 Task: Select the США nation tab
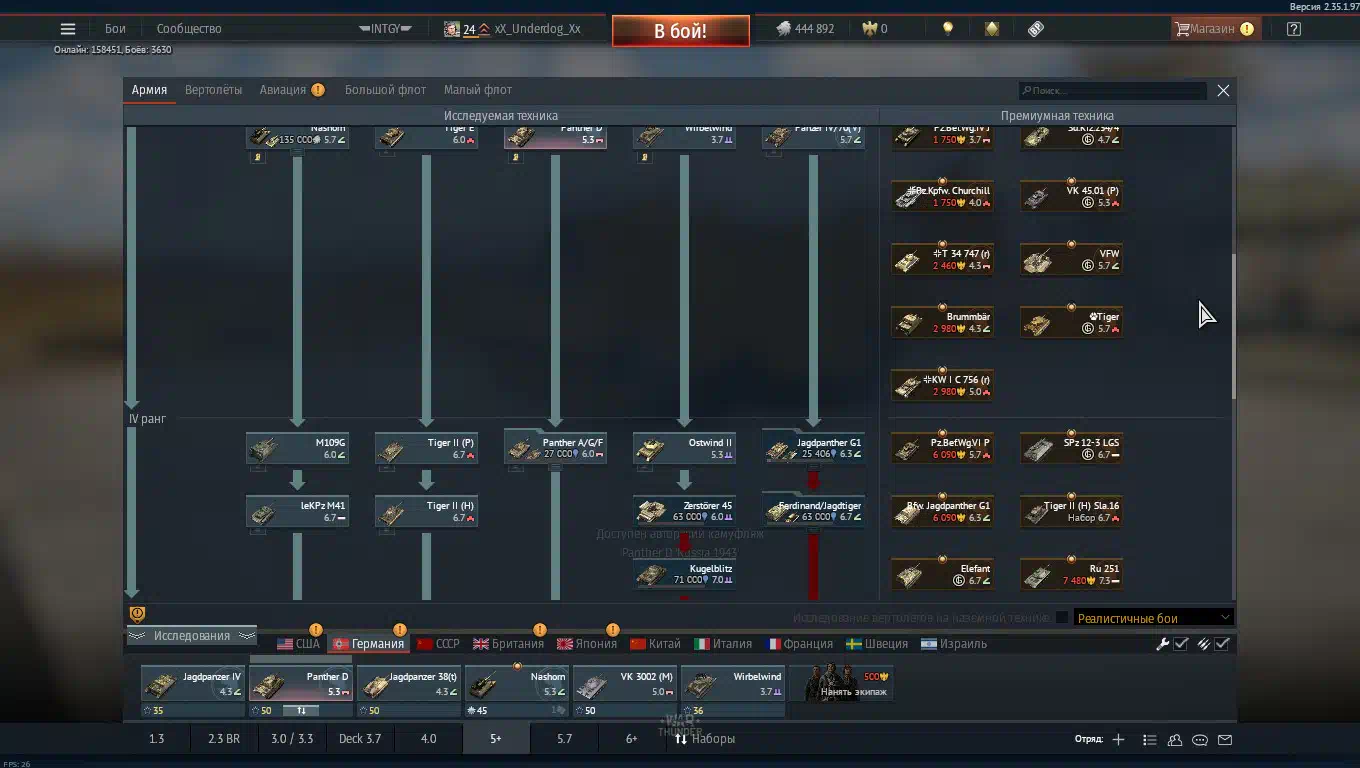tap(299, 644)
